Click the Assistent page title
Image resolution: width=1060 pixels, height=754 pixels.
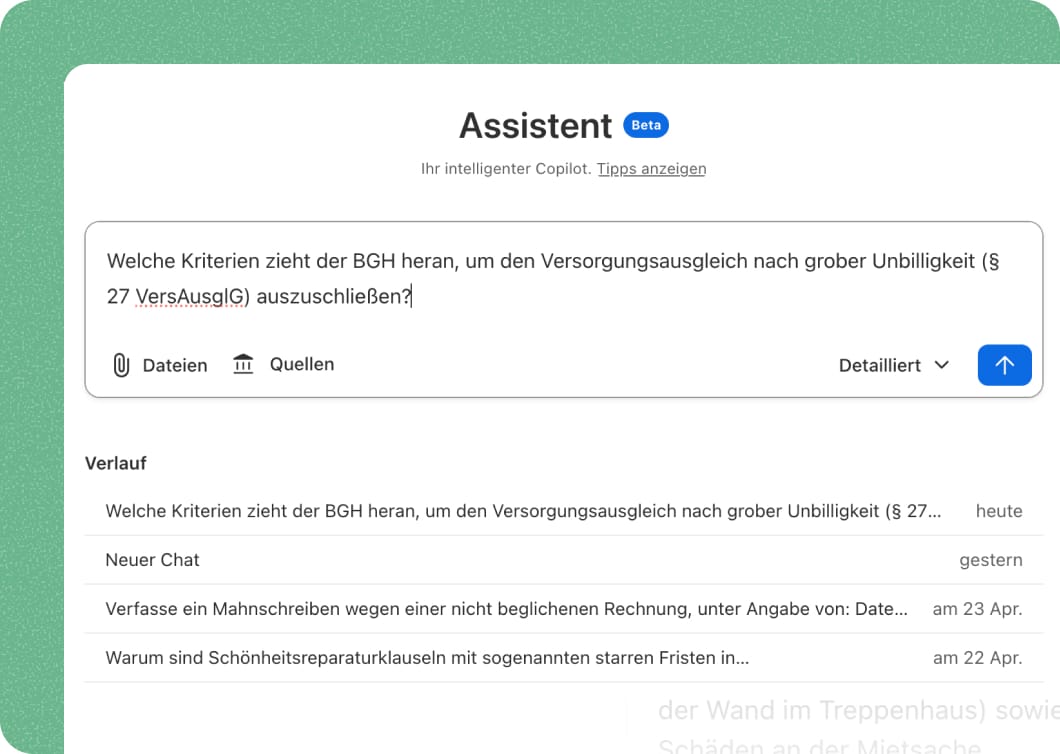[x=535, y=126]
